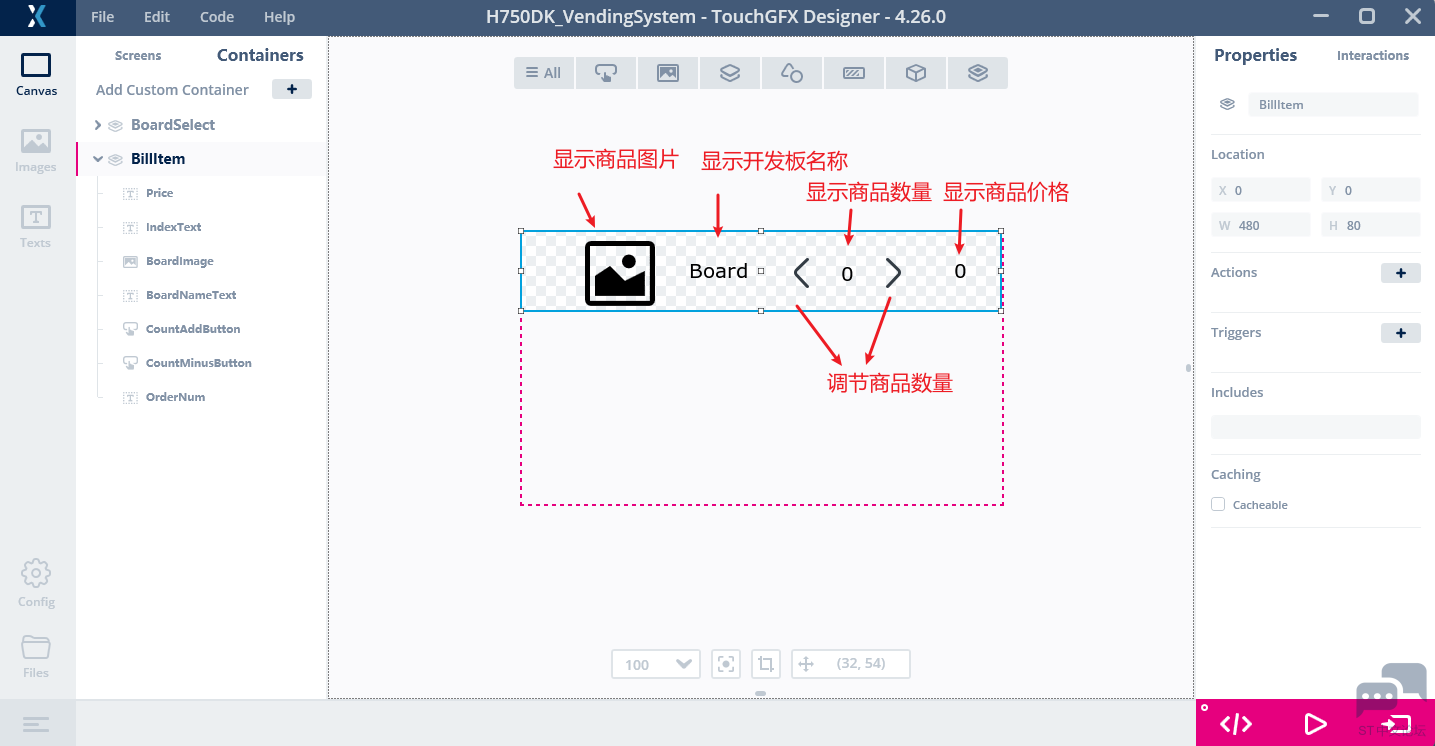Open the log panel hamburger icon

[36, 724]
